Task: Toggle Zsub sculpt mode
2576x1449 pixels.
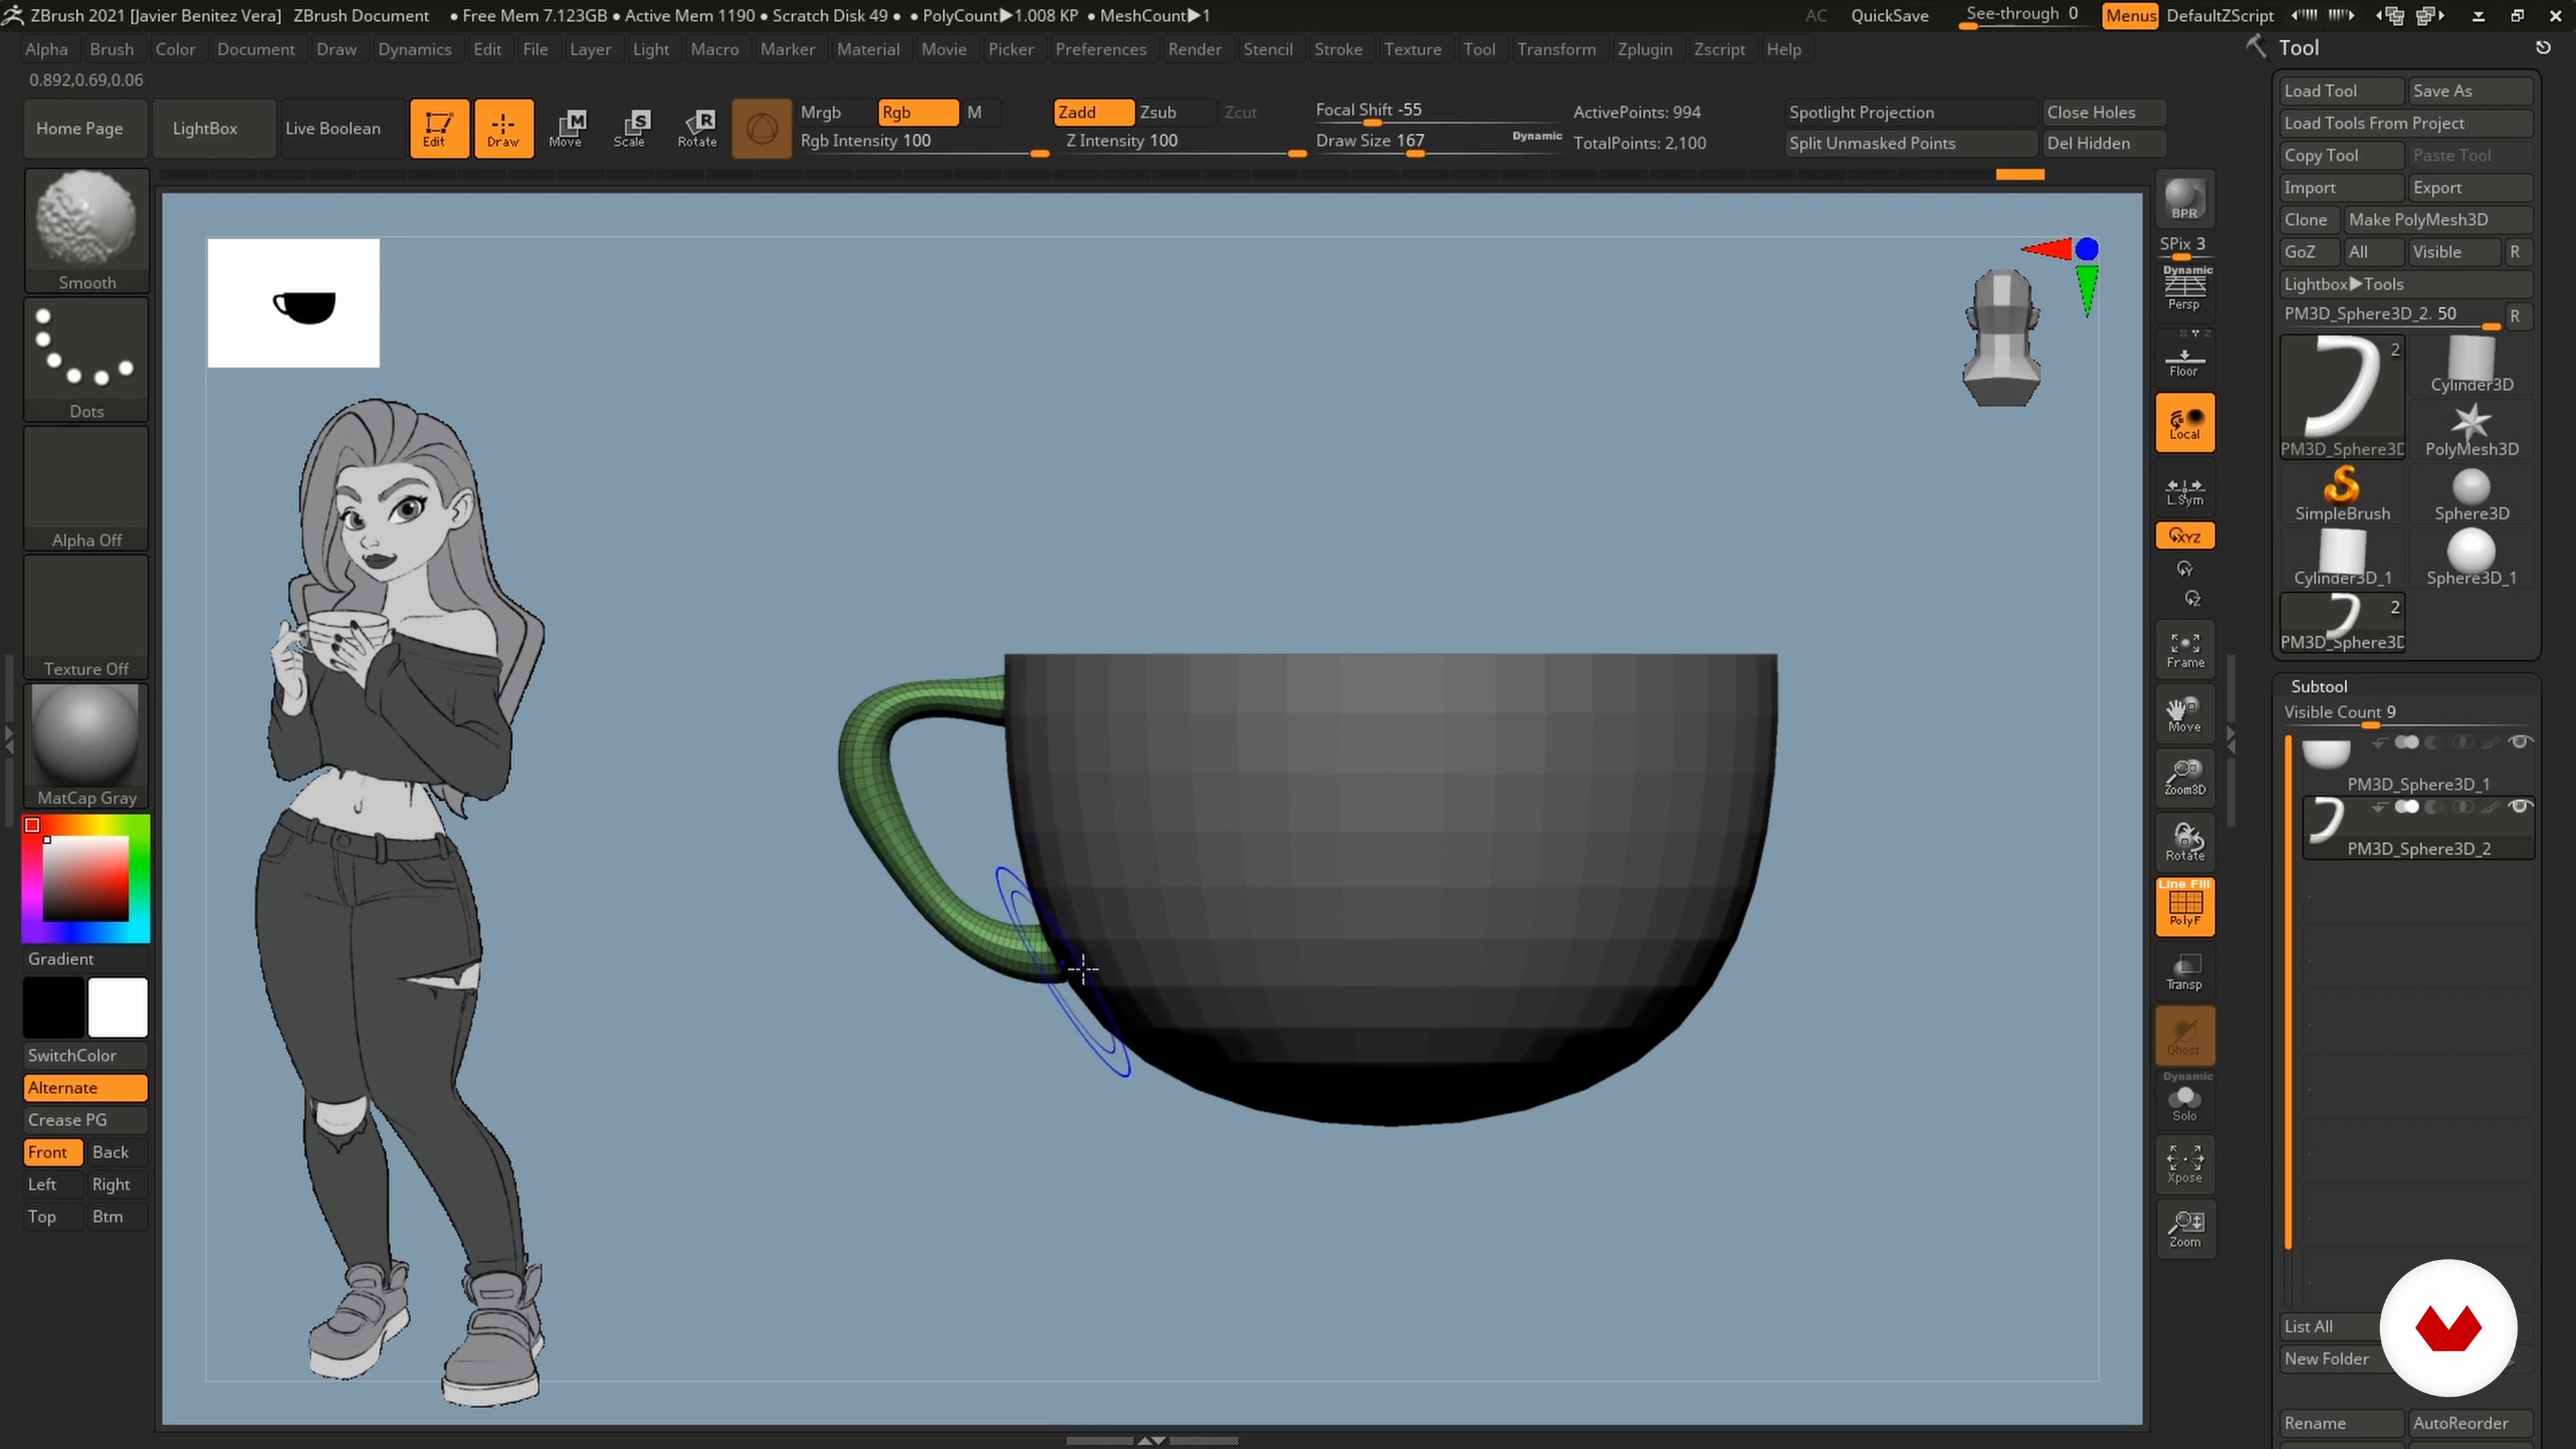Action: click(1158, 112)
